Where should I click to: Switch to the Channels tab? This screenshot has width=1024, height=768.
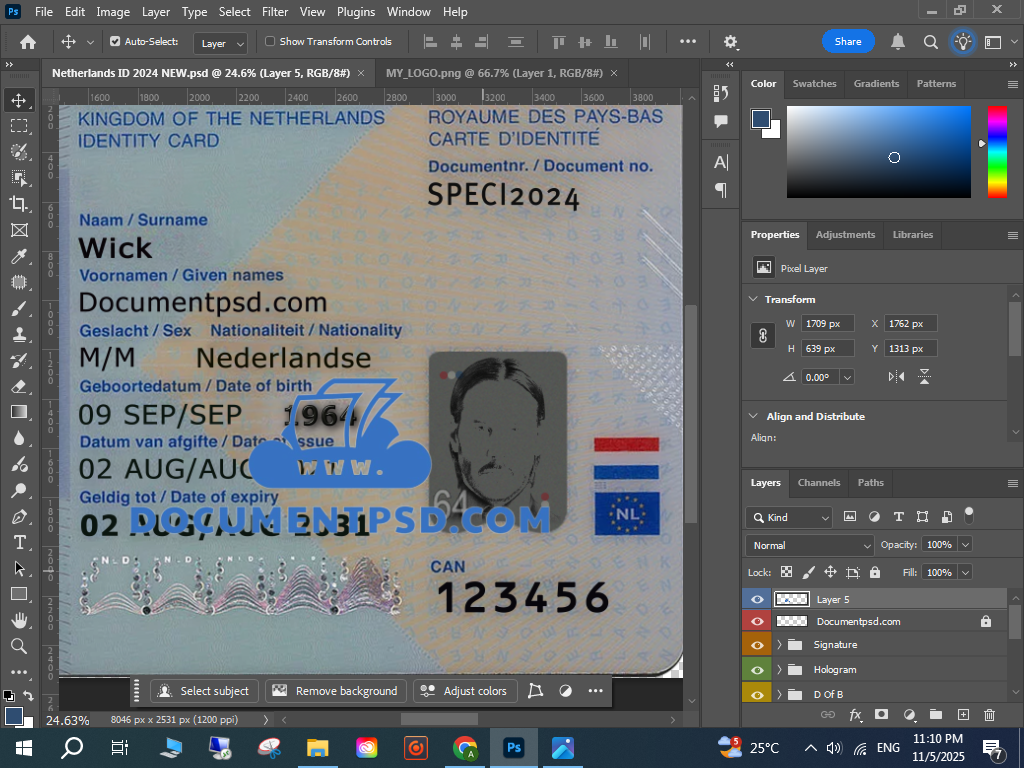pos(818,482)
